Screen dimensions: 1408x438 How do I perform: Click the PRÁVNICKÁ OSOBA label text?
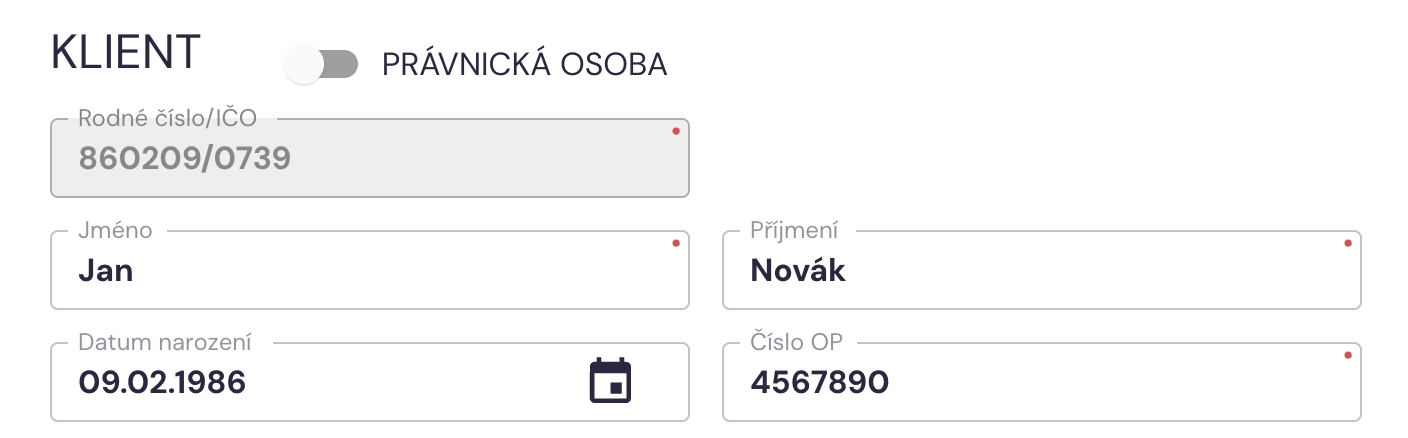click(x=524, y=65)
